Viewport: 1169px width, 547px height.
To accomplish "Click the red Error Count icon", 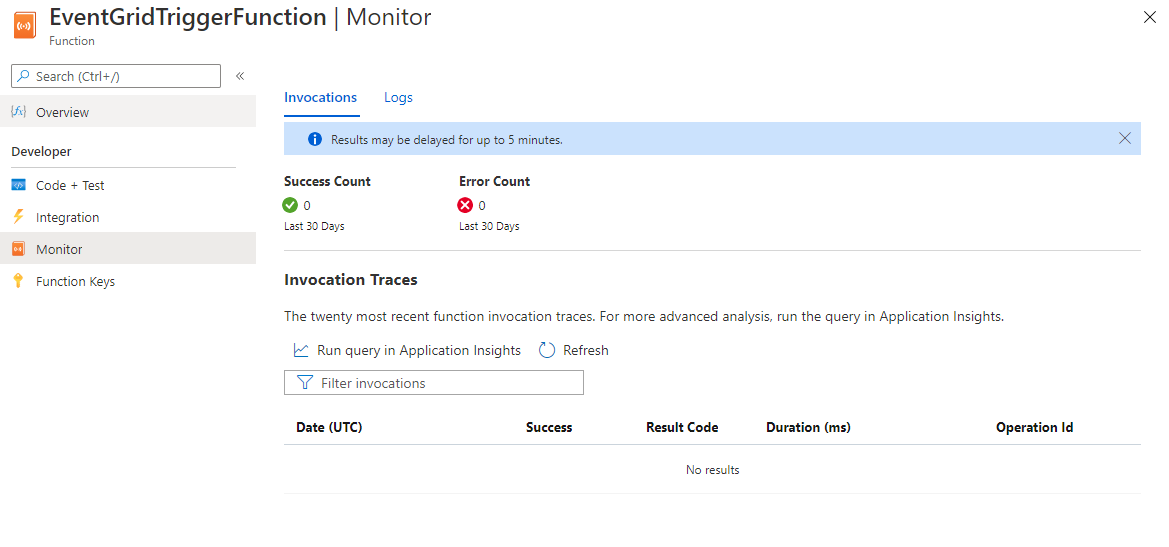I will 465,205.
